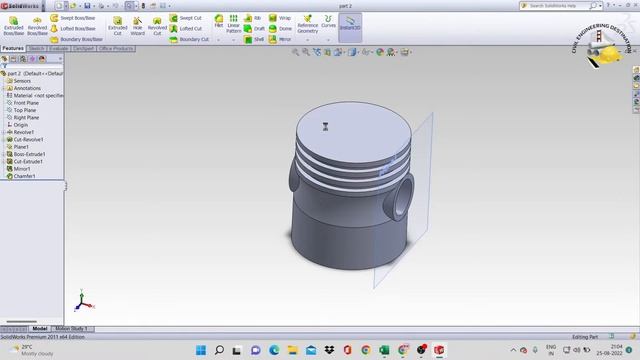Open the New document dropdown arrow
640x360 pixels.
[66, 6]
